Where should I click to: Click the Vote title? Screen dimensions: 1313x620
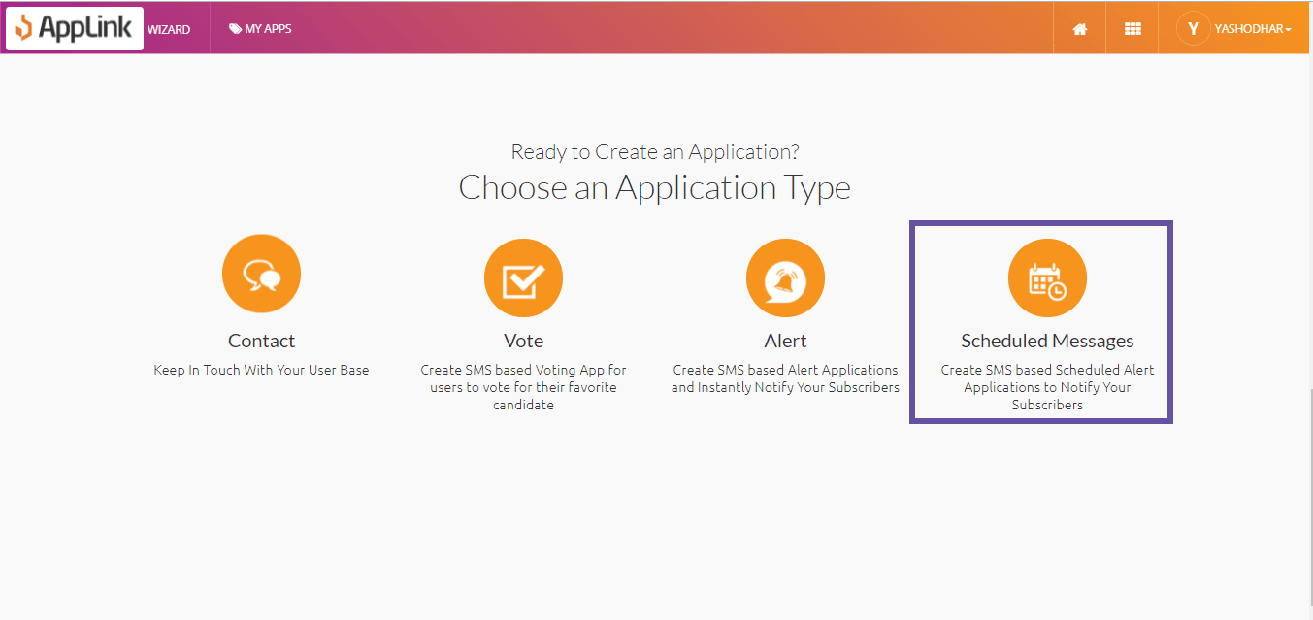coord(523,341)
